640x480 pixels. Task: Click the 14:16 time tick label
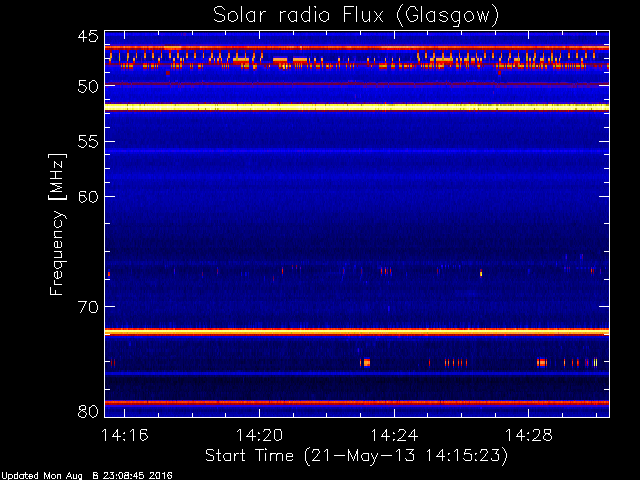point(125,435)
